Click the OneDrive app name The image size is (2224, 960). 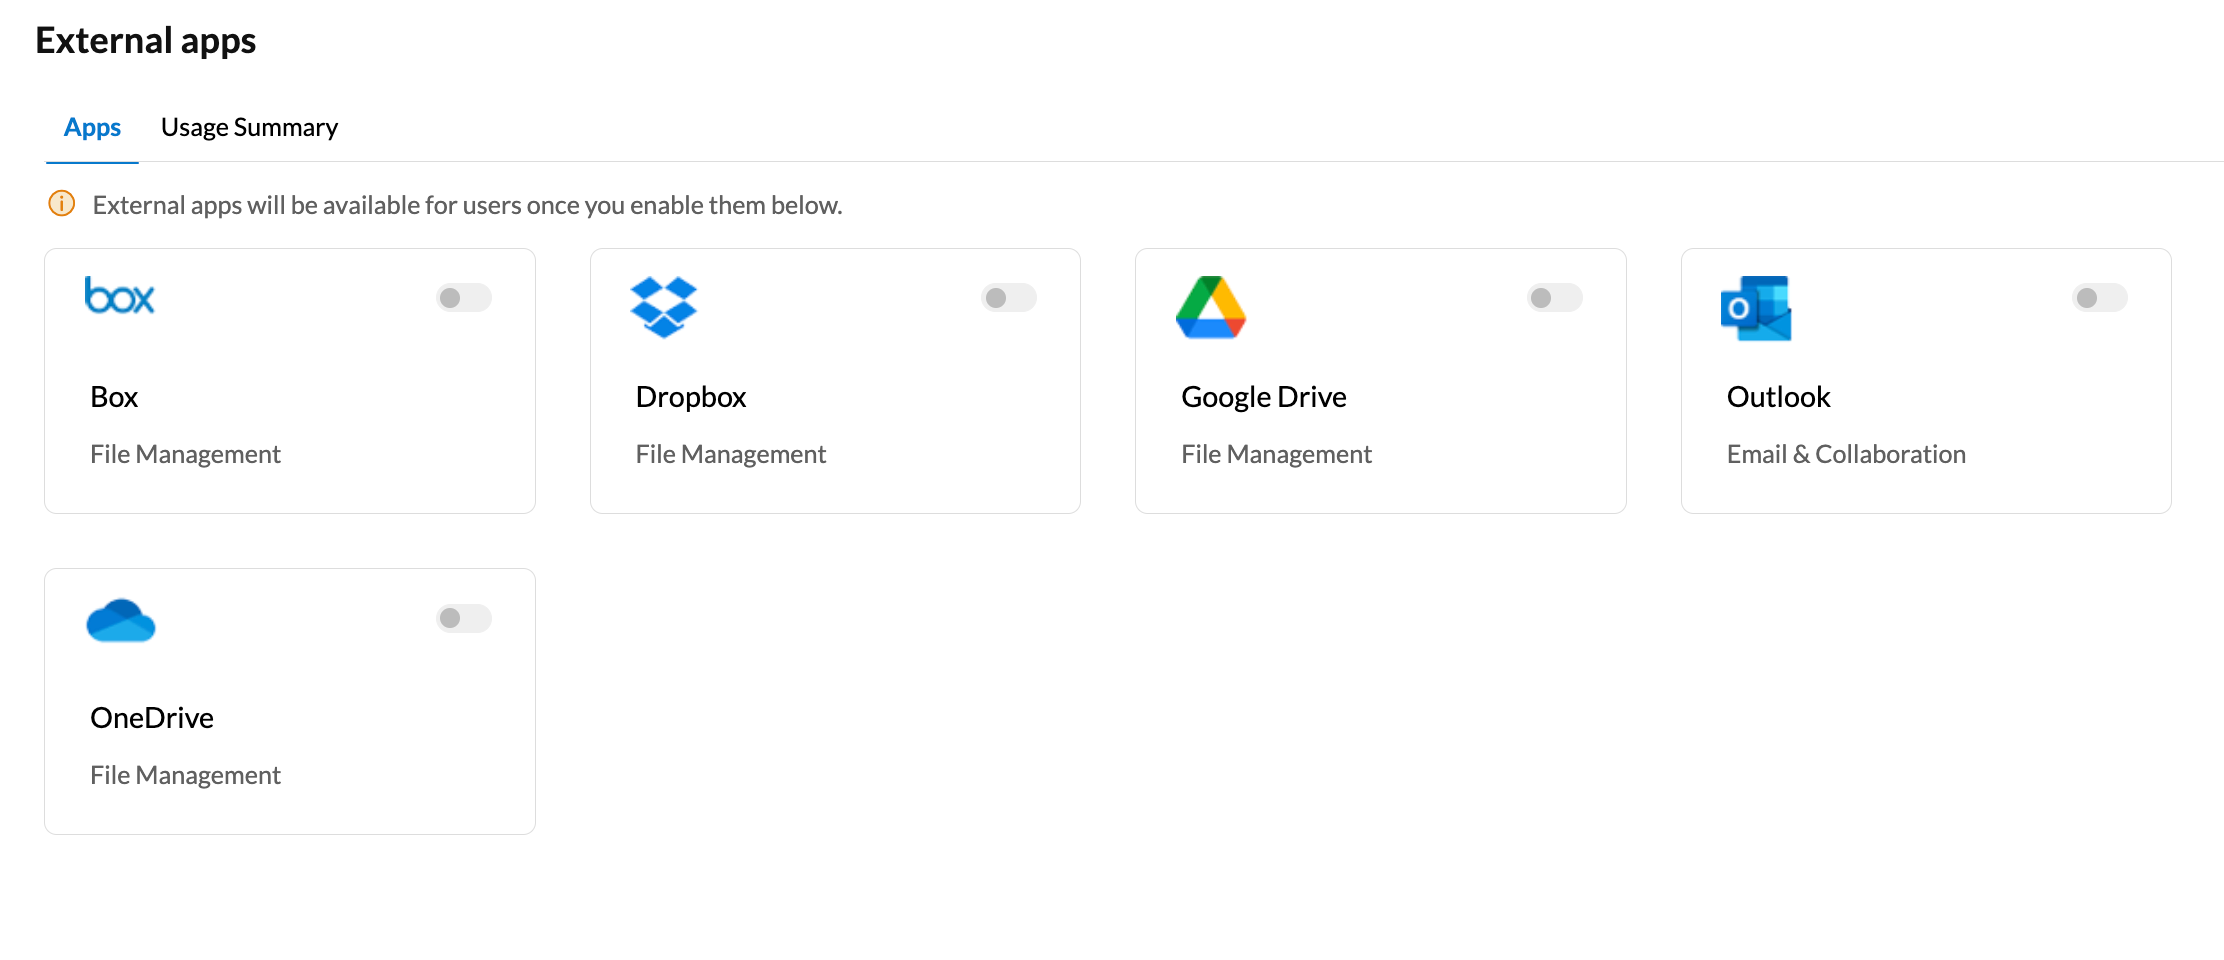click(x=152, y=718)
